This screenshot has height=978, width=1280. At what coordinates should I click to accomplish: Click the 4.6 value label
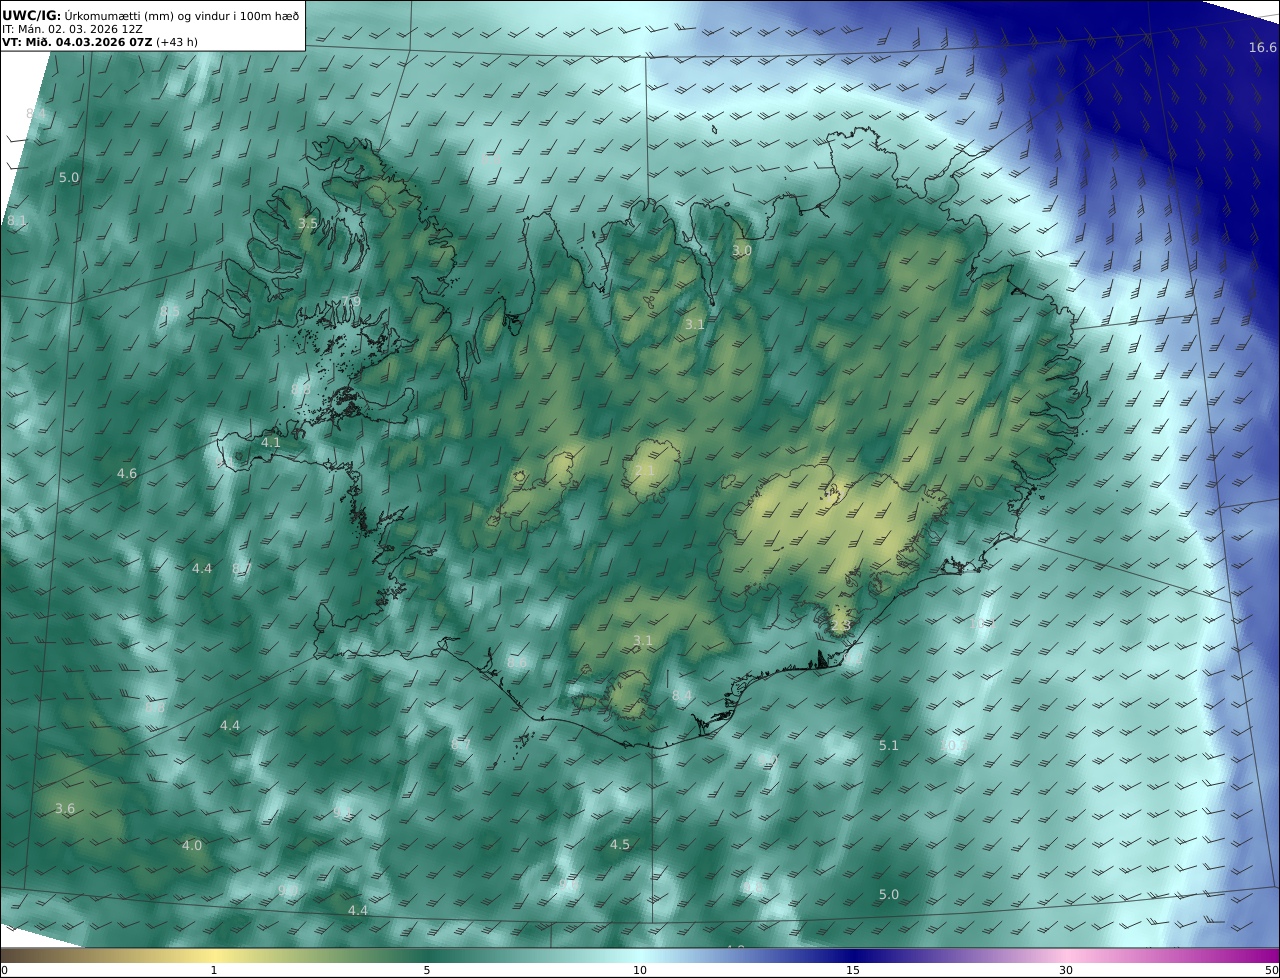[x=127, y=474]
